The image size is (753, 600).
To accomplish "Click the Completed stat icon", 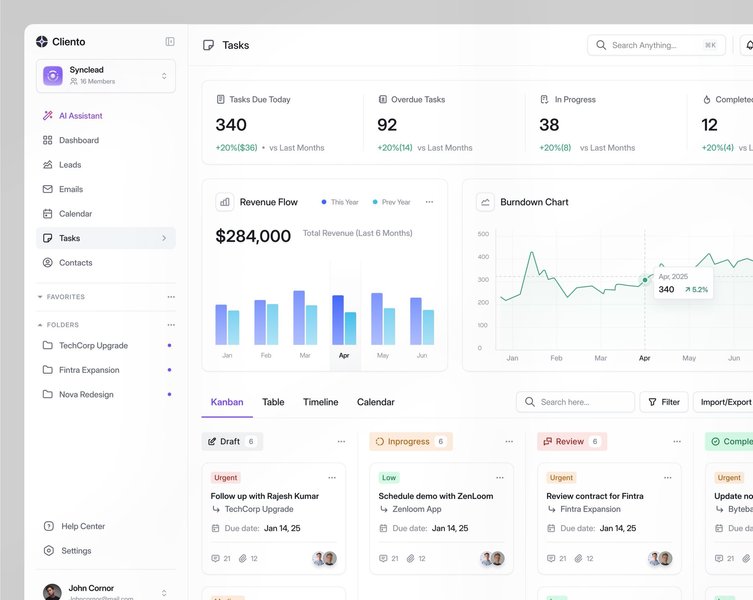I will pos(707,99).
